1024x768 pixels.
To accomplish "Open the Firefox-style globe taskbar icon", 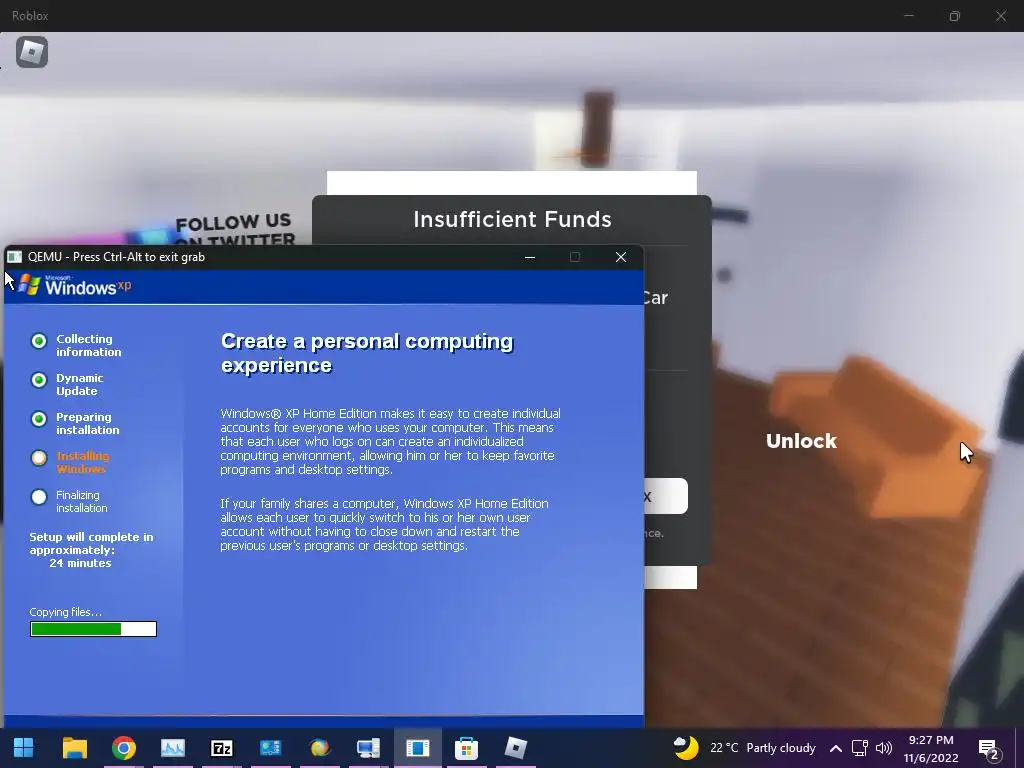I will click(319, 748).
